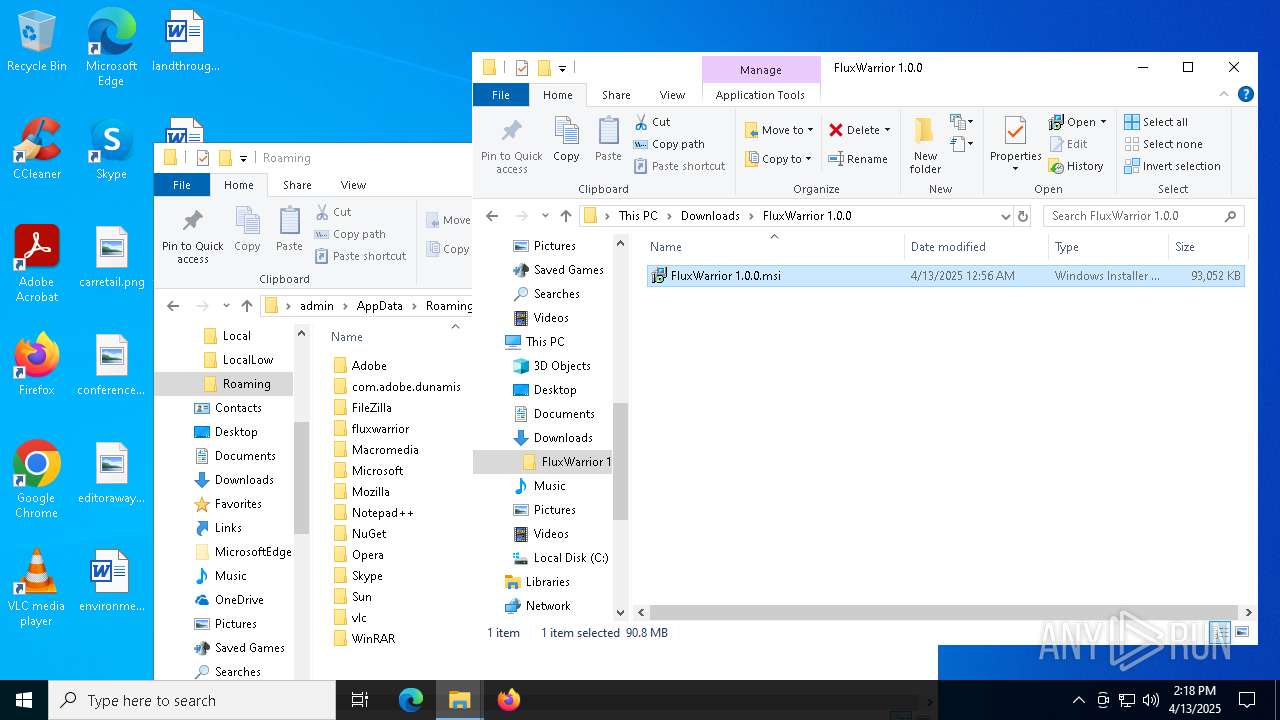The image size is (1280, 720).
Task: Open Move to dropdown in Organize group
Action: [x=779, y=130]
